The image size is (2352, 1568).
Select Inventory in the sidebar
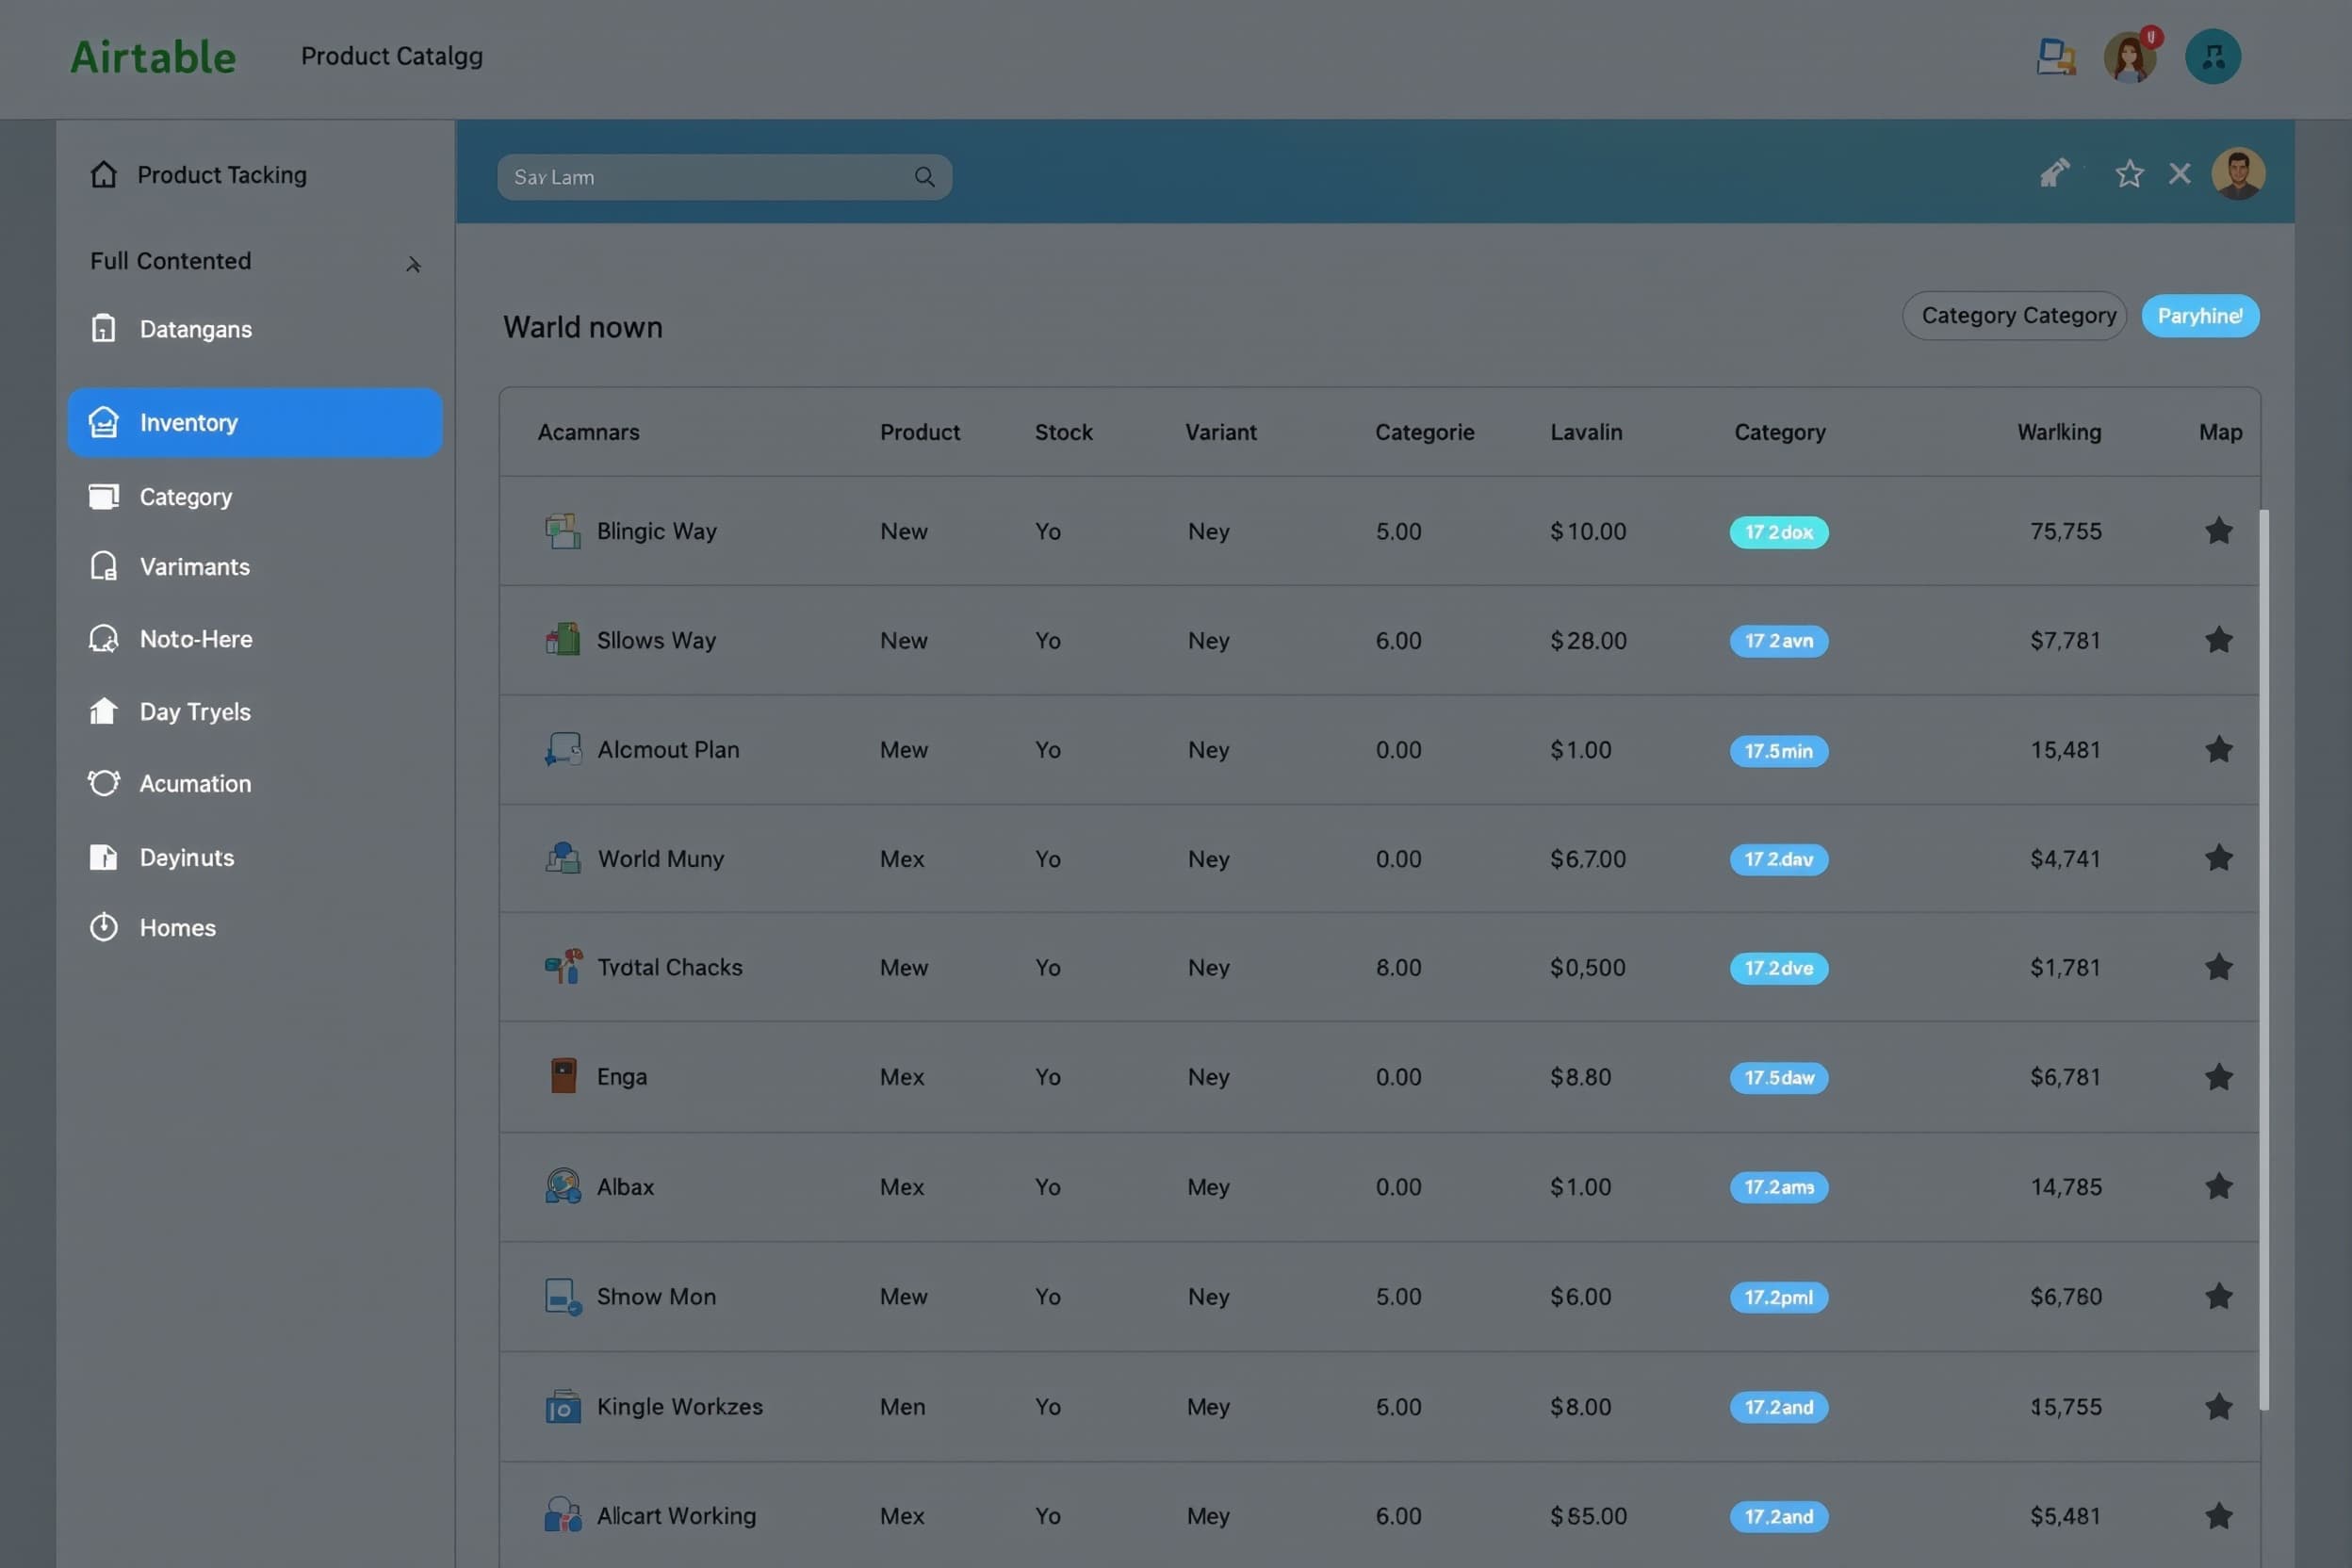point(255,423)
